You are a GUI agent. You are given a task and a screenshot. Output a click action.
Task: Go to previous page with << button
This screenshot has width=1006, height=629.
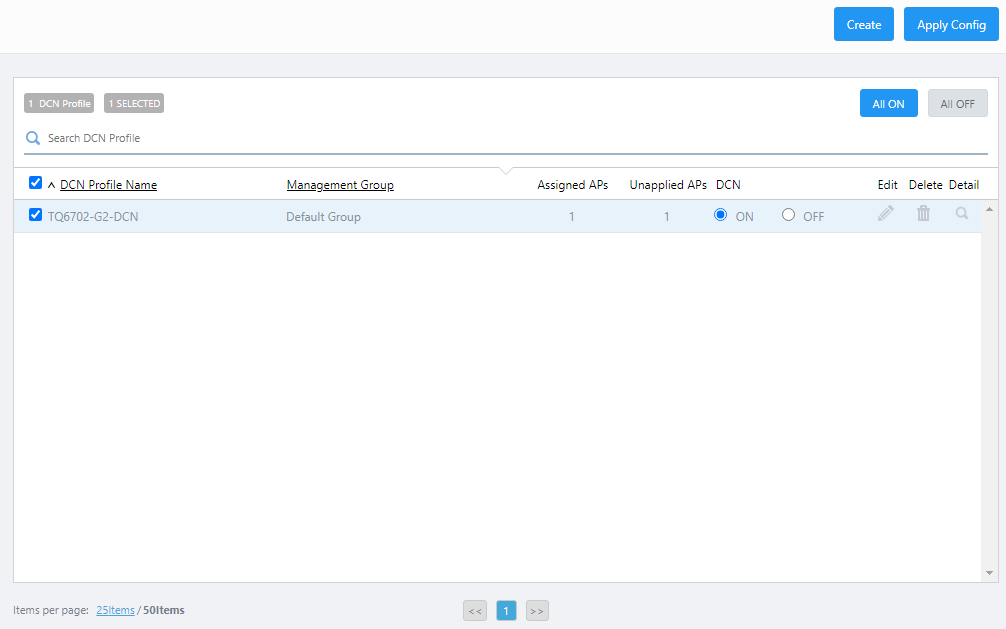[x=475, y=610]
